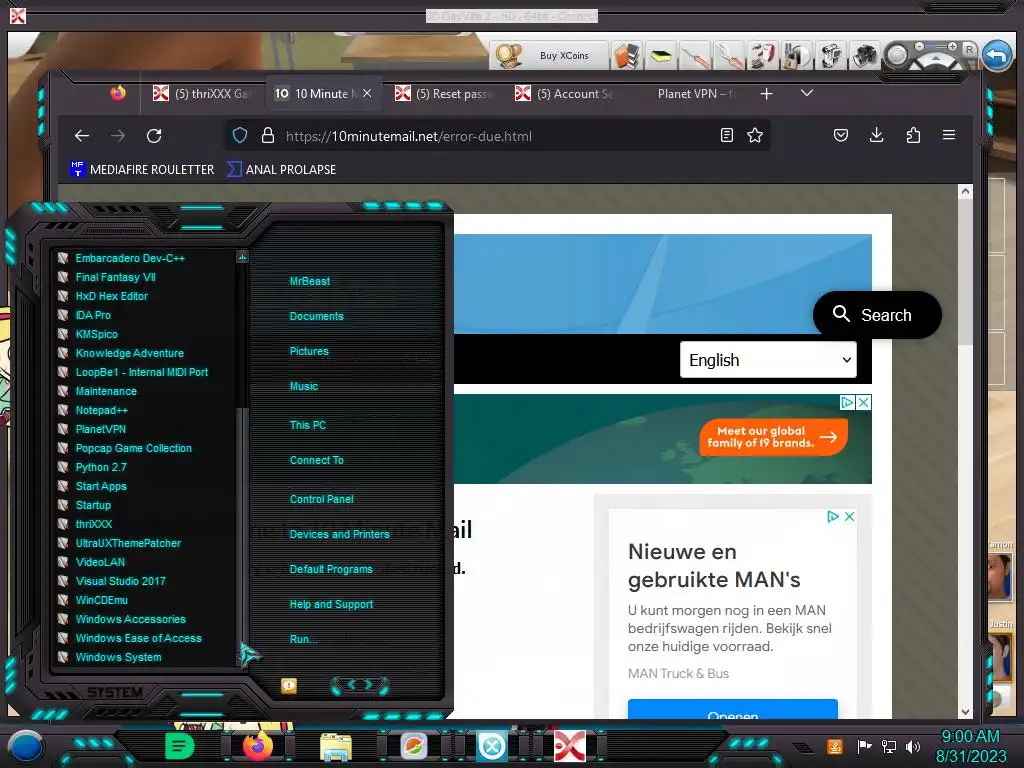Viewport: 1024px width, 768px height.
Task: Expand the Windows Accessories folder
Action: 130,619
